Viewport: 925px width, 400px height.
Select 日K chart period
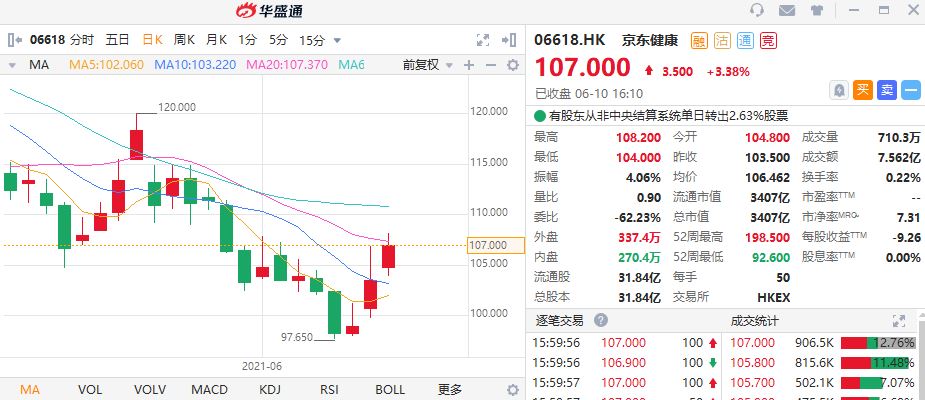click(x=153, y=40)
